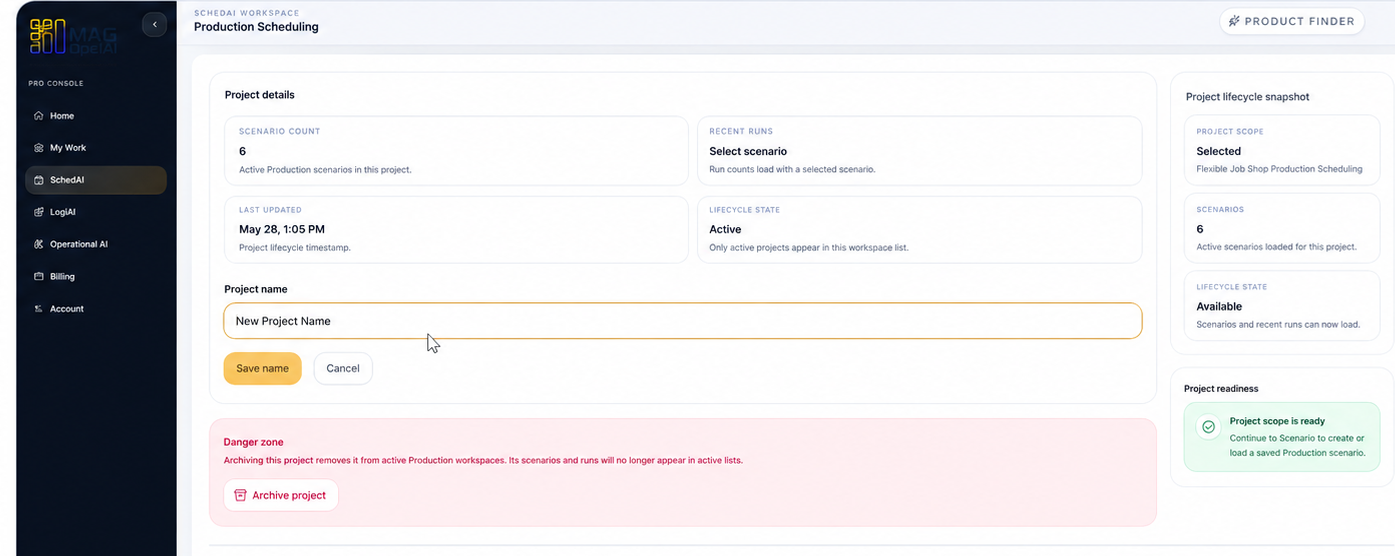Open the Product Finder button
Viewport: 1395px width, 556px height.
tap(1292, 21)
